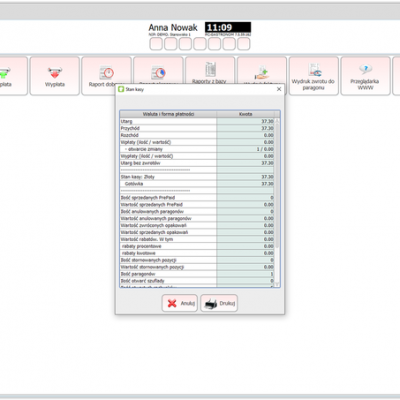Open the periodic report with pie-chart icon
400x400 pixels.
click(x=158, y=71)
